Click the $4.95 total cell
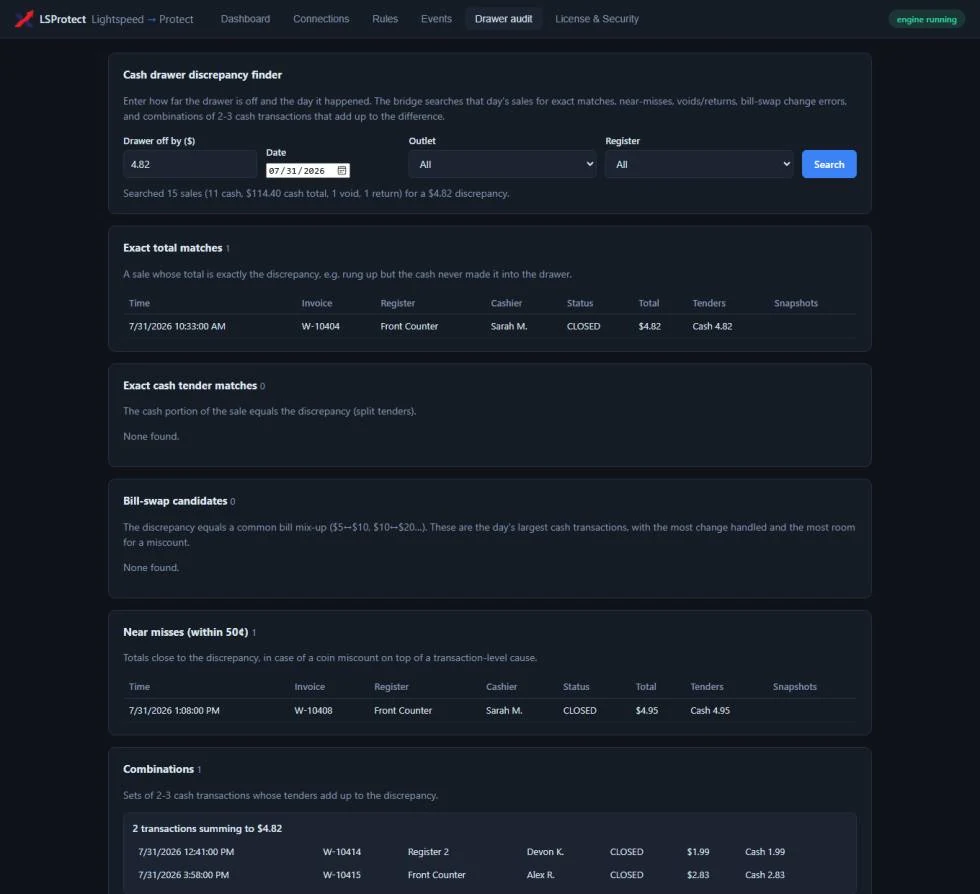The height and width of the screenshot is (894, 980). (647, 711)
